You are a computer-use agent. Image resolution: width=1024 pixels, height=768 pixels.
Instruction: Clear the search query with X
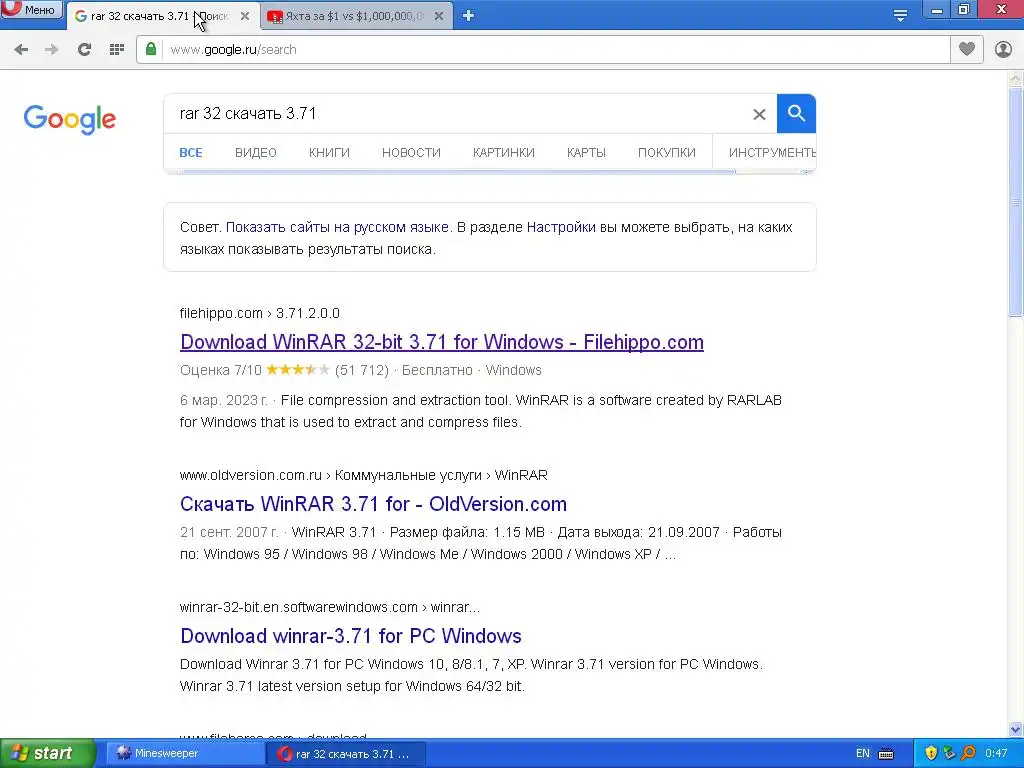coord(759,114)
